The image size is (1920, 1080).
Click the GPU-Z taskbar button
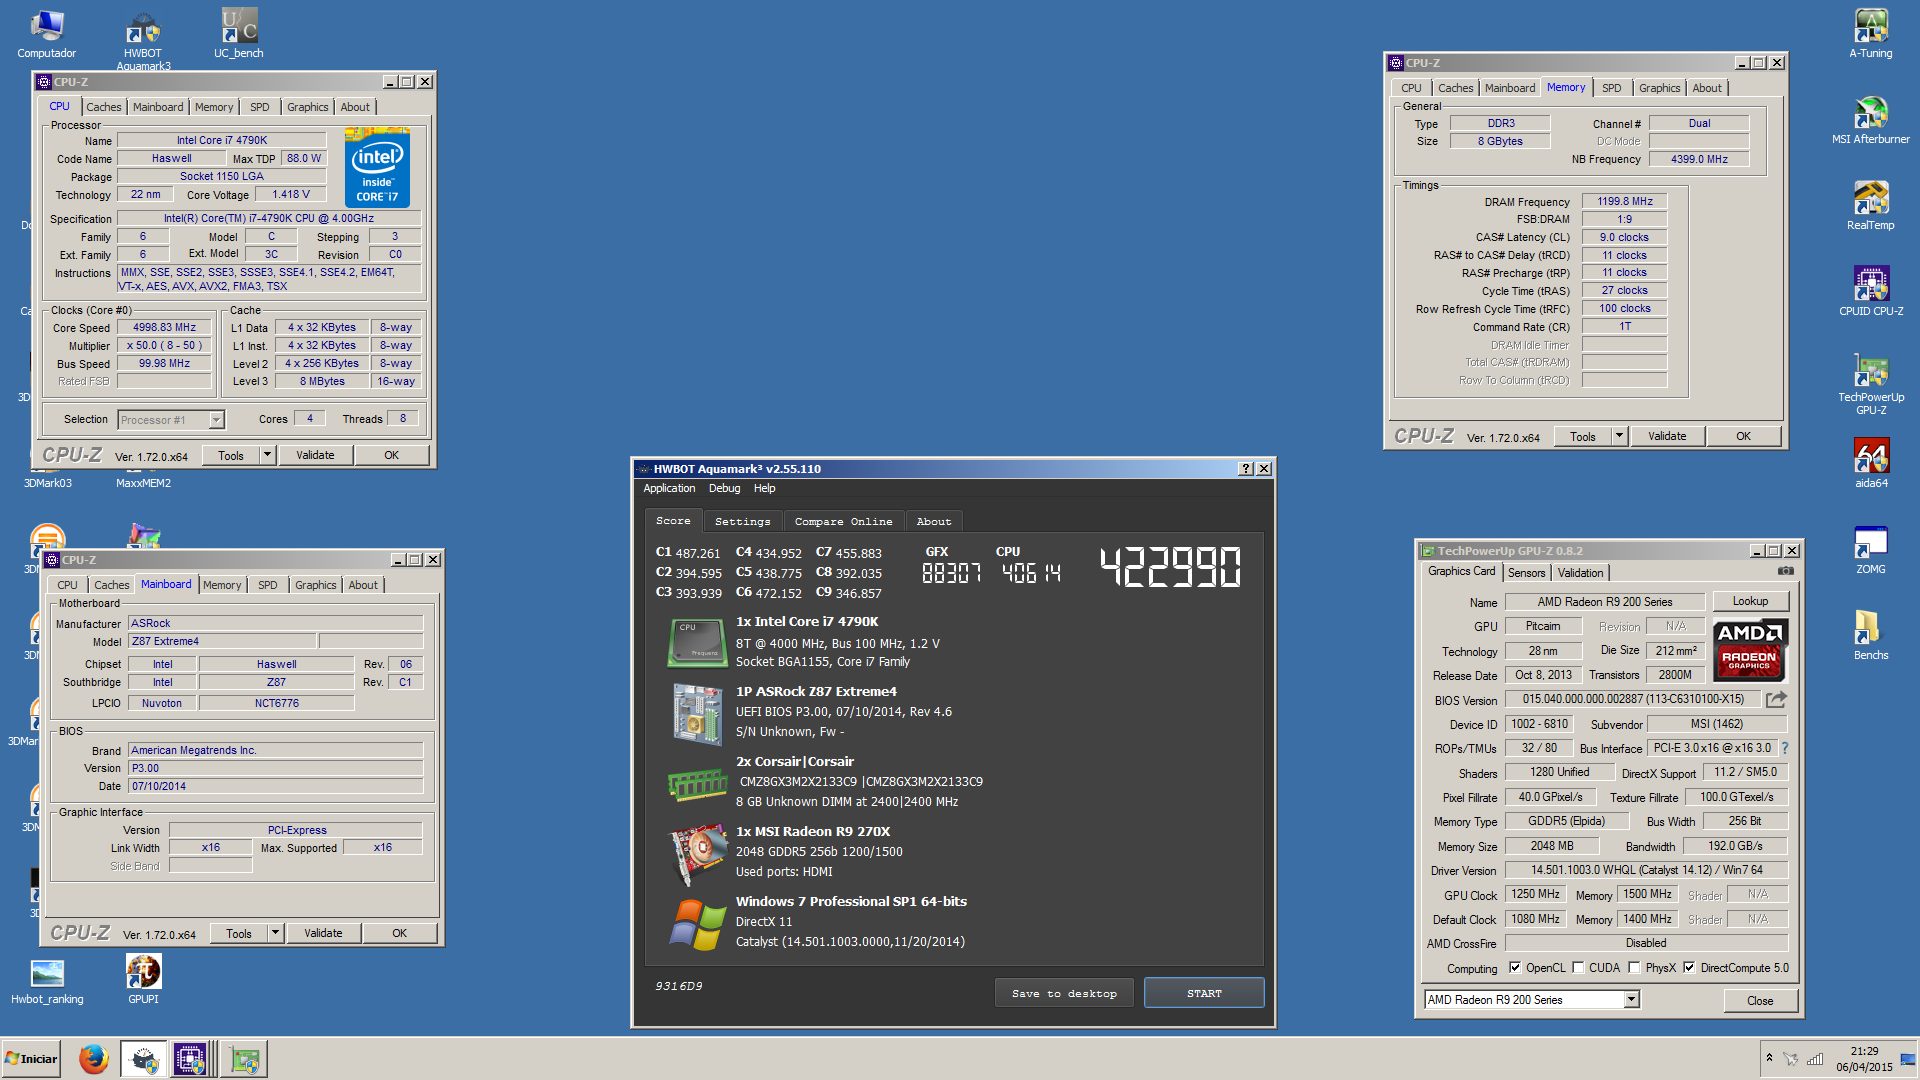[245, 1058]
